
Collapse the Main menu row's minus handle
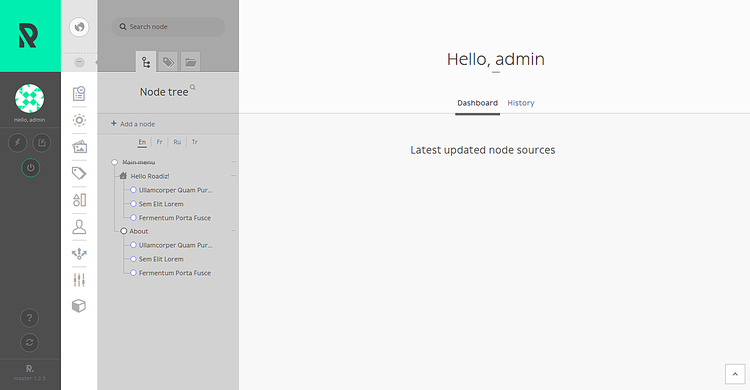coord(233,162)
